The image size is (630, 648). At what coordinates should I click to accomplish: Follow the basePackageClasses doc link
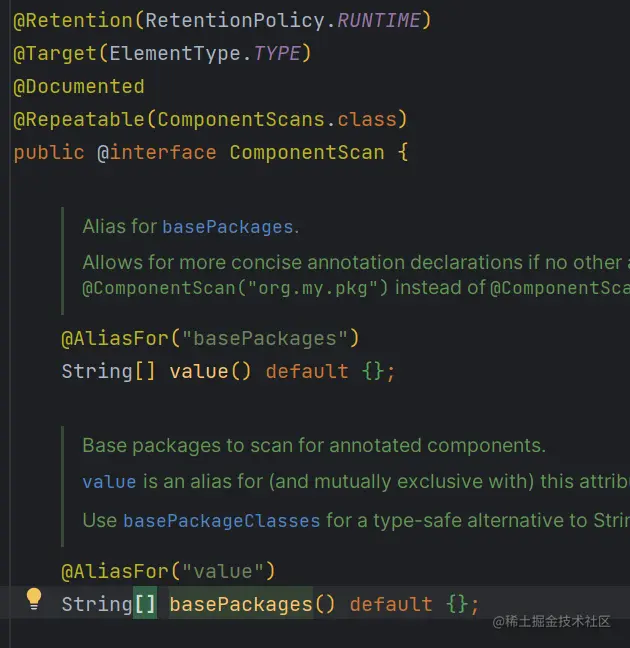click(x=222, y=521)
